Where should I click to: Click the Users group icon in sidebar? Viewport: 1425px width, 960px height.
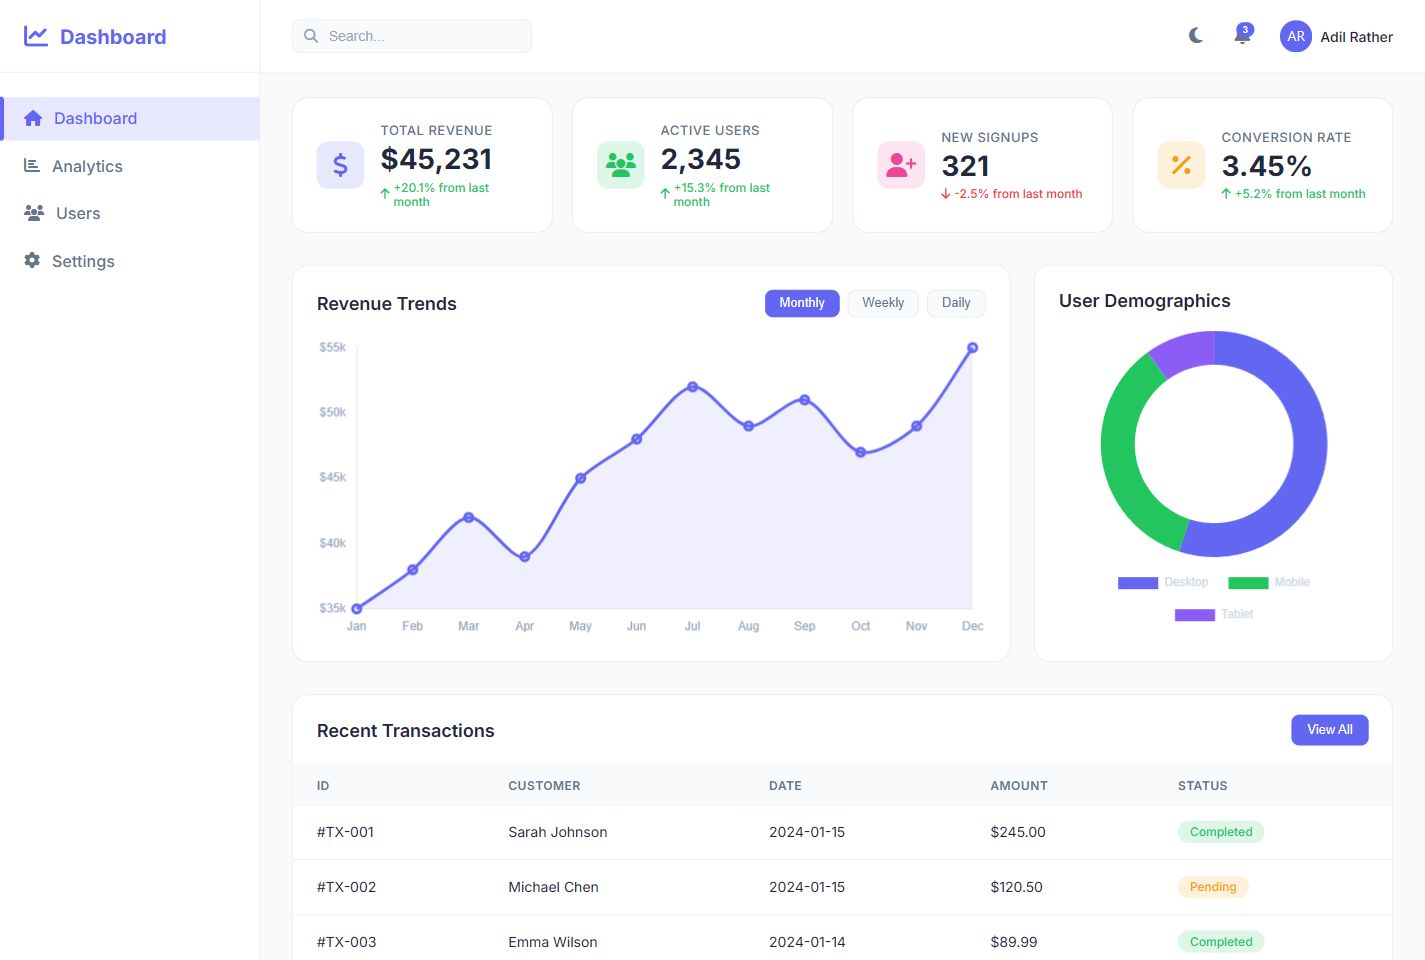[x=34, y=213]
